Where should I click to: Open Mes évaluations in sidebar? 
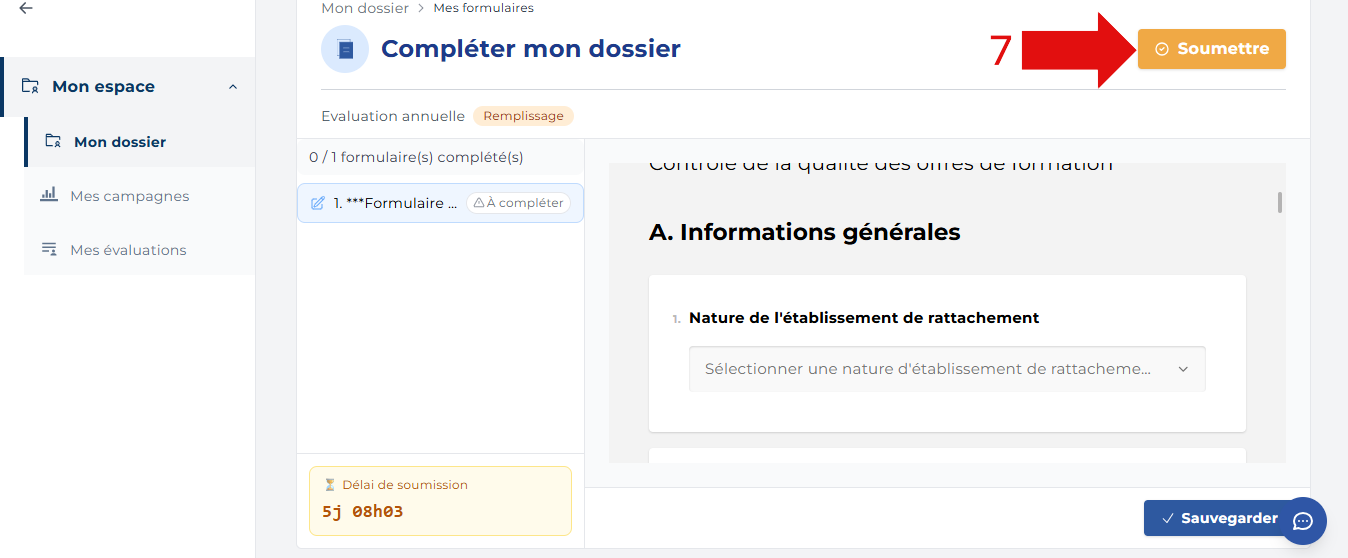click(x=139, y=250)
